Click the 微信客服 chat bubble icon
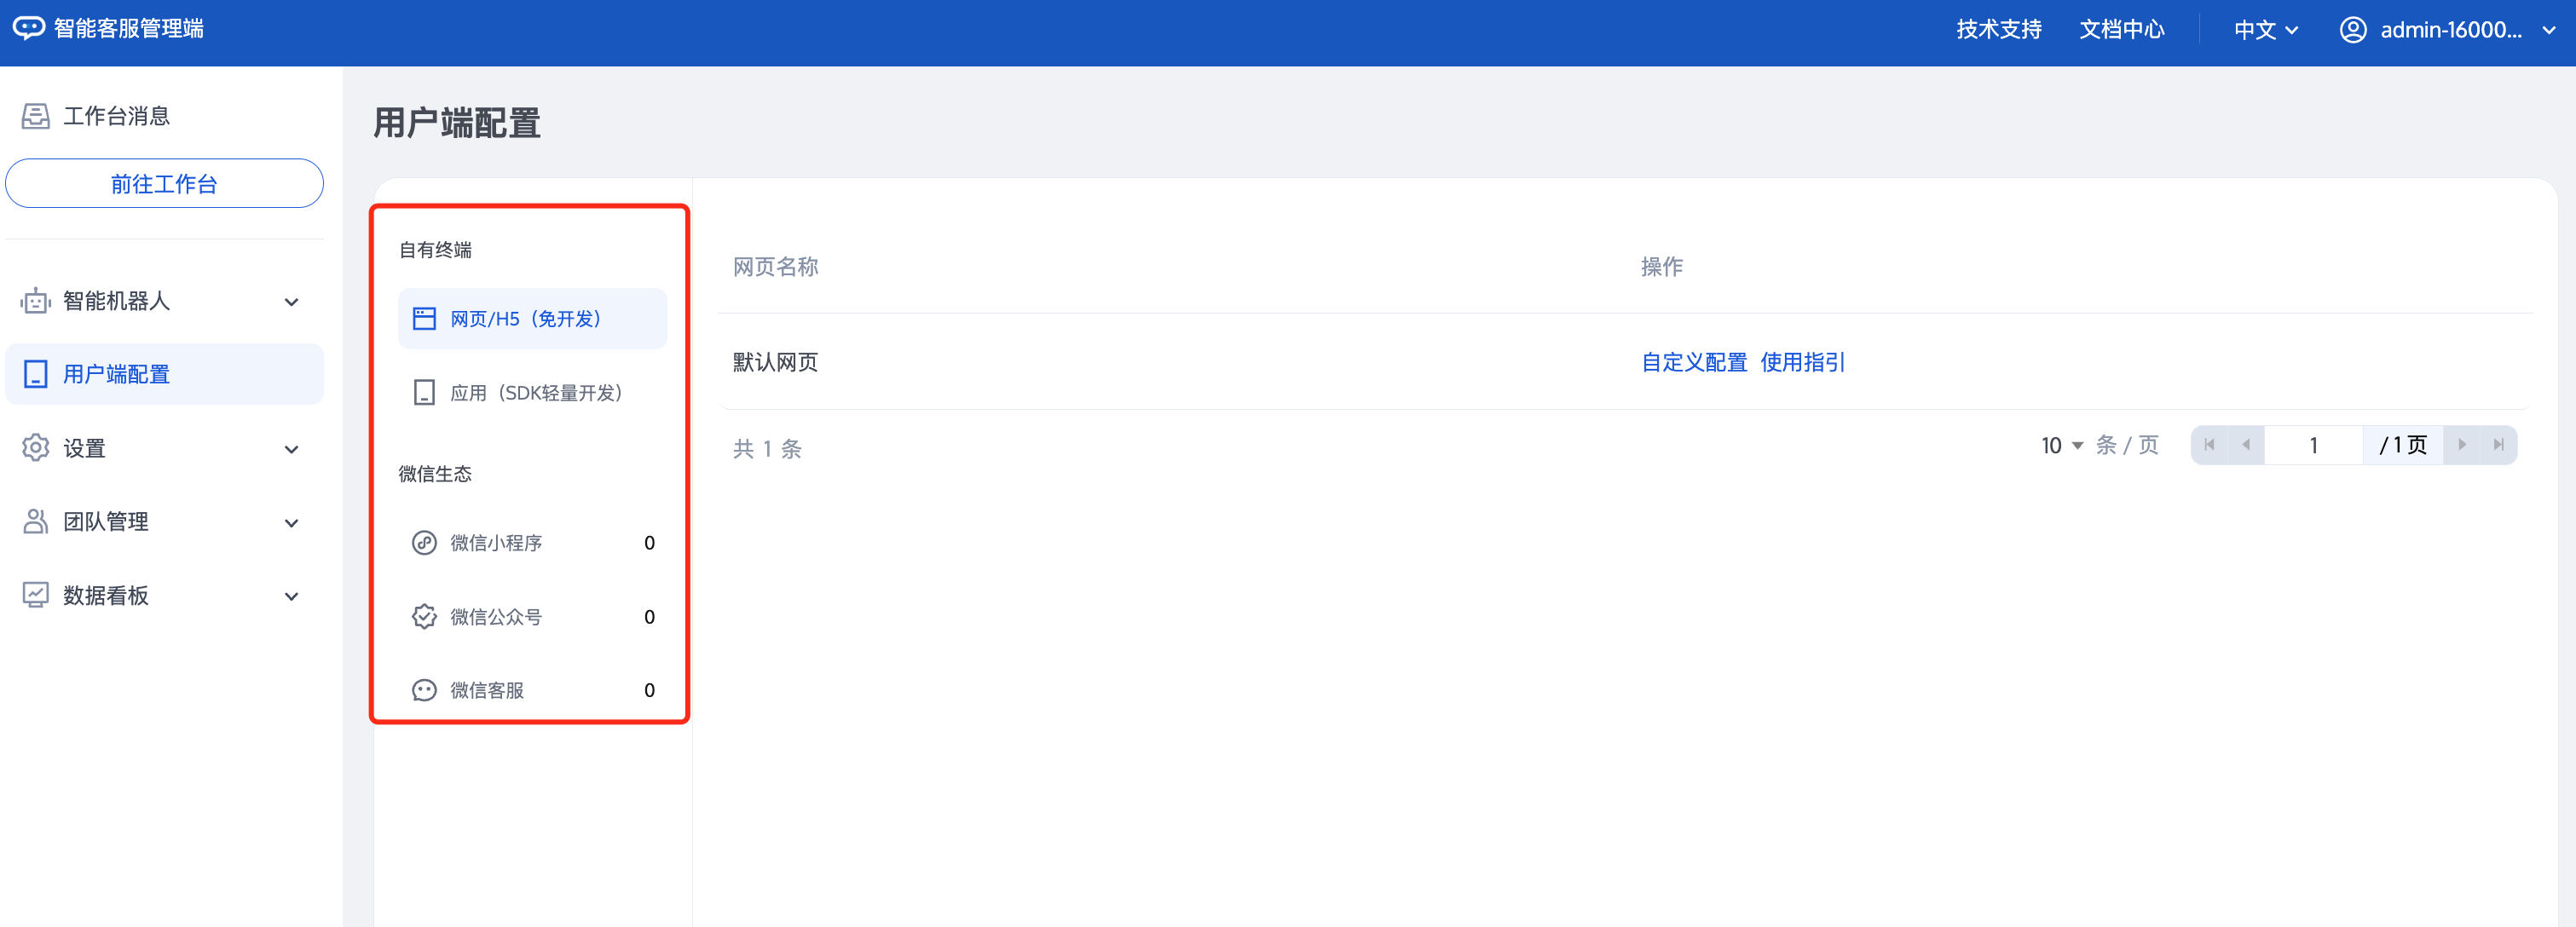The image size is (2576, 927). tap(424, 690)
